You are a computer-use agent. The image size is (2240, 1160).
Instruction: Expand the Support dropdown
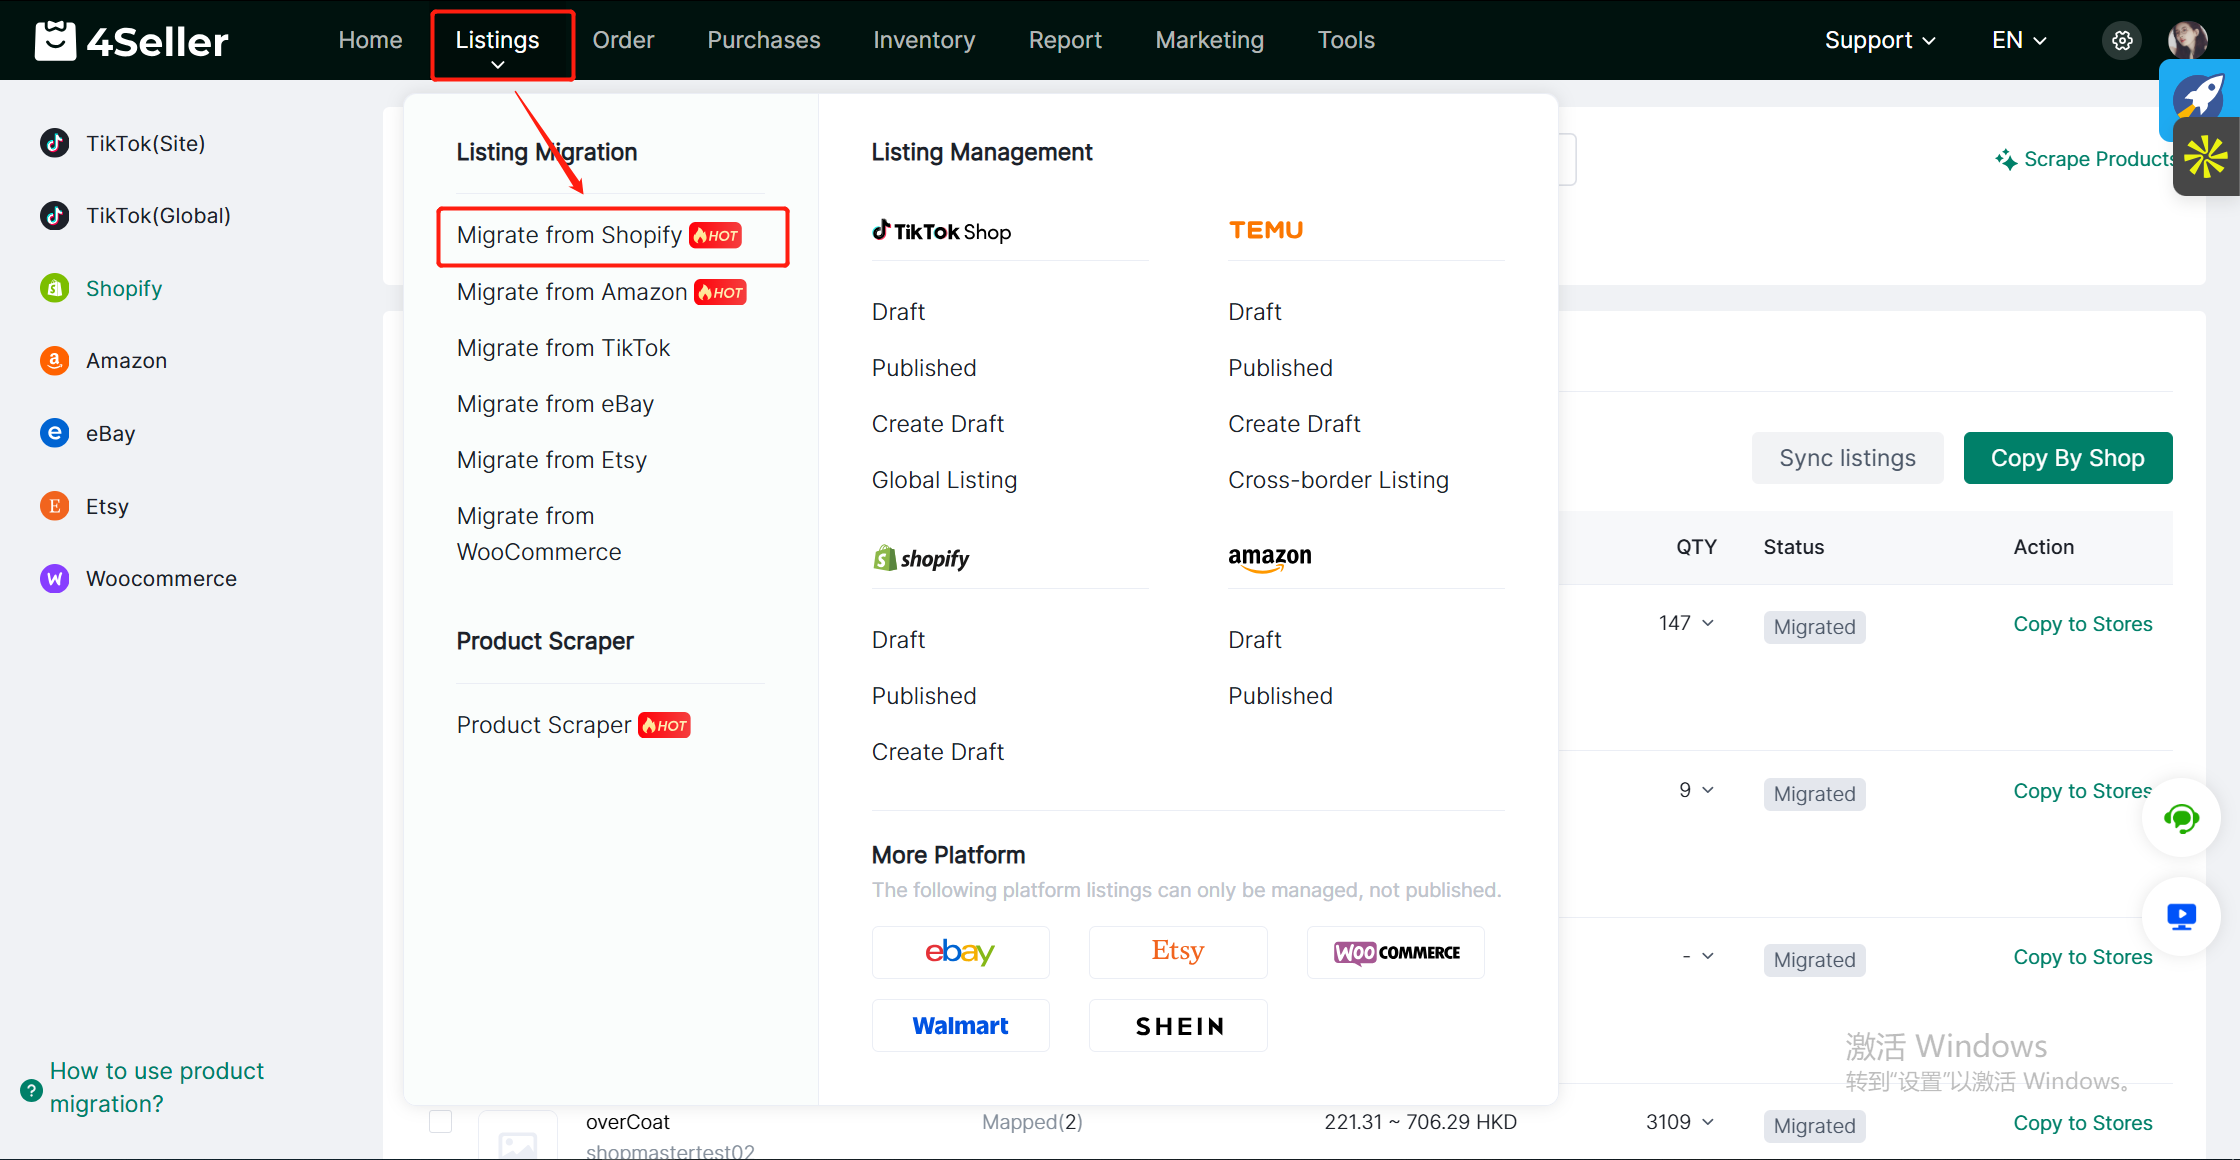pyautogui.click(x=1880, y=40)
